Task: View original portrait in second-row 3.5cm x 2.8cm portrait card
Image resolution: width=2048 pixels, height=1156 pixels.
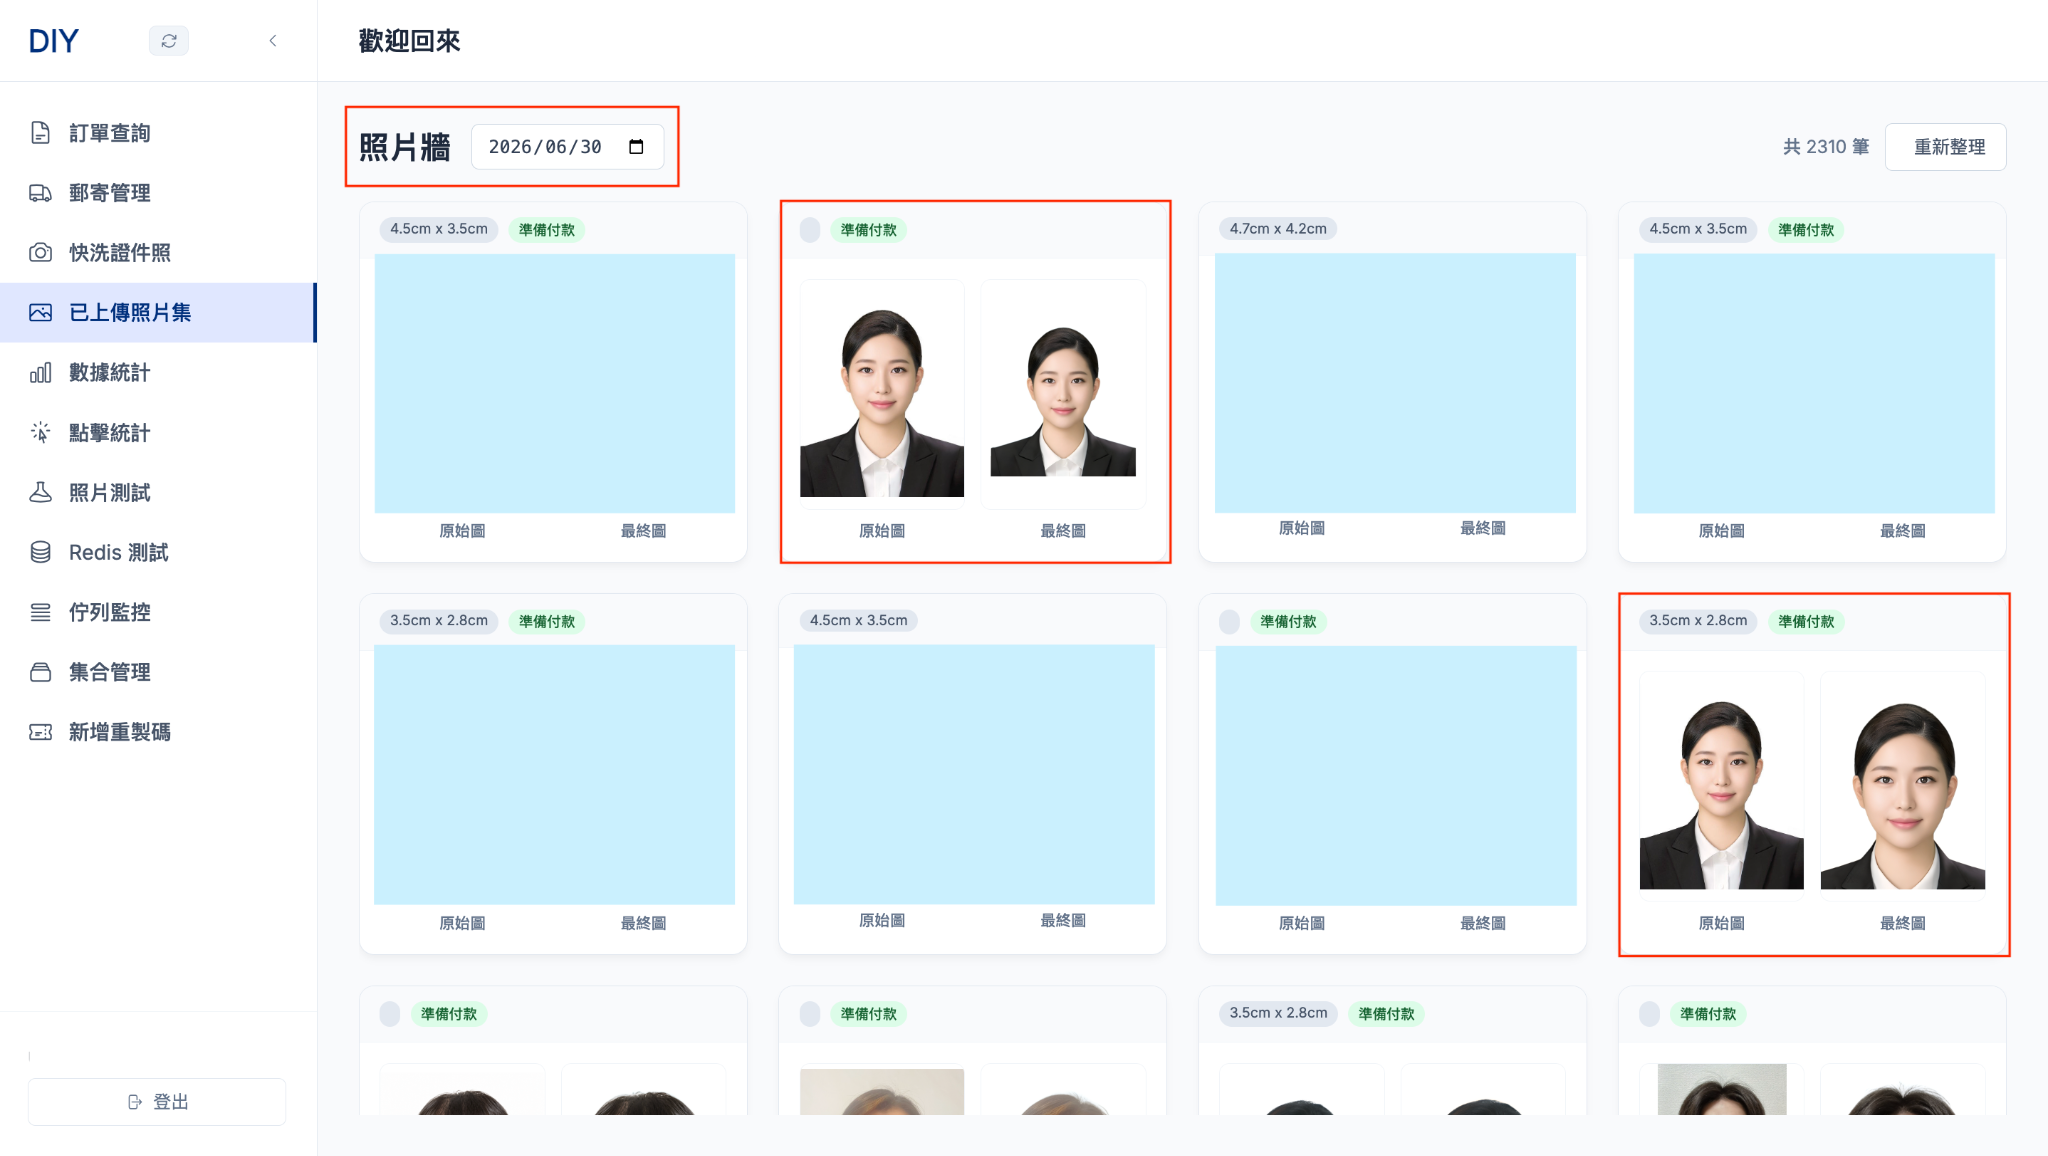Action: point(1722,786)
